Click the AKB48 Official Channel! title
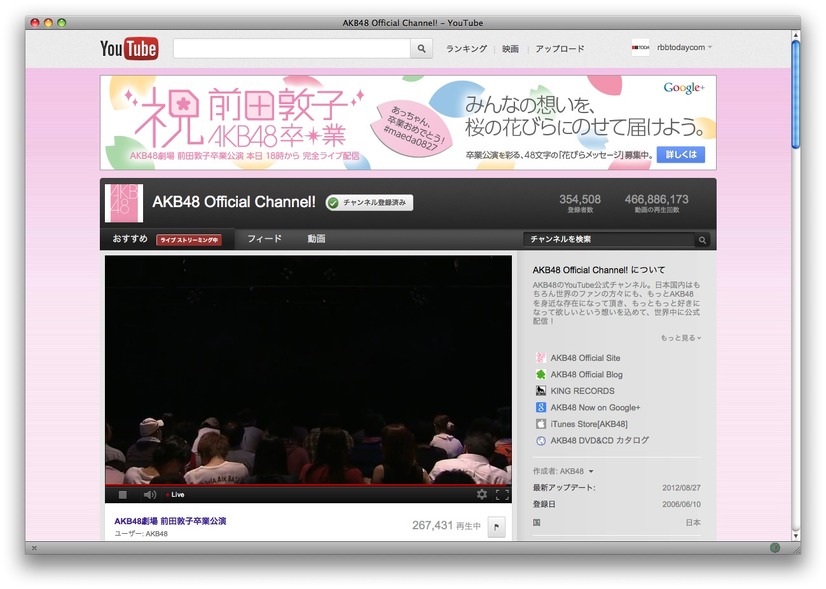This screenshot has height=589, width=826. pyautogui.click(x=234, y=202)
